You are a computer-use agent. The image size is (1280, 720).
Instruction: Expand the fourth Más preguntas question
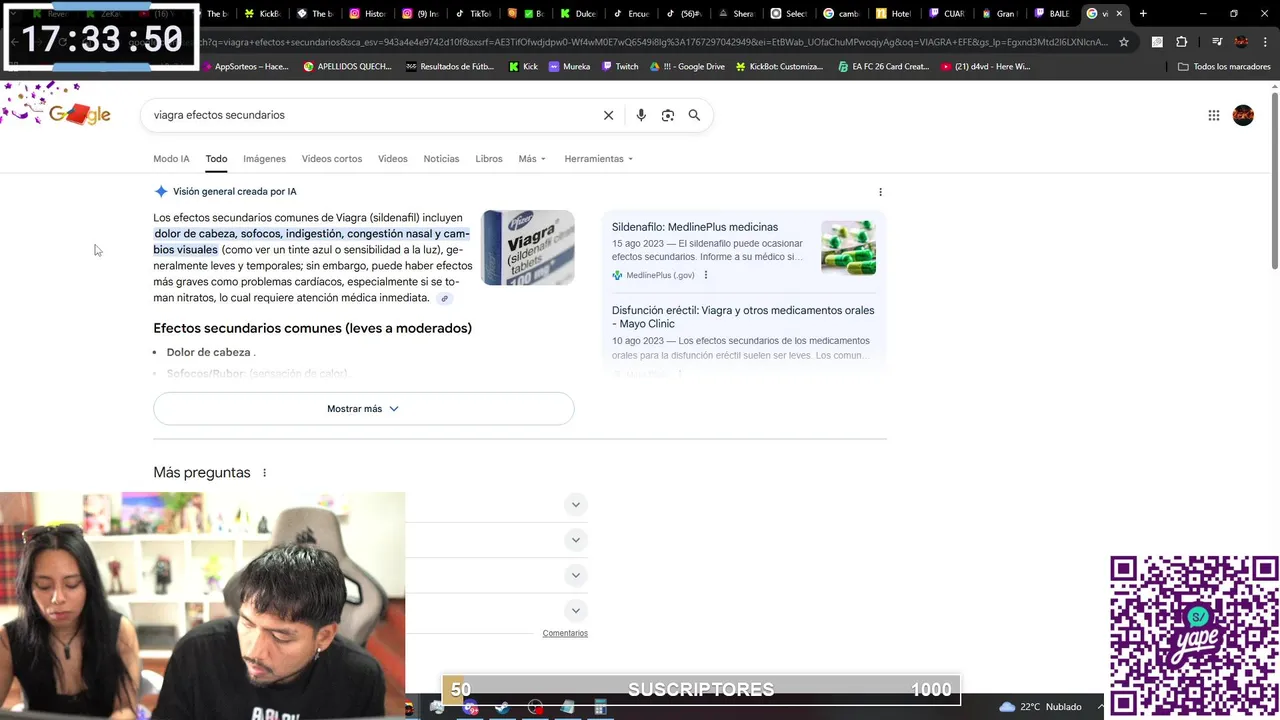575,610
